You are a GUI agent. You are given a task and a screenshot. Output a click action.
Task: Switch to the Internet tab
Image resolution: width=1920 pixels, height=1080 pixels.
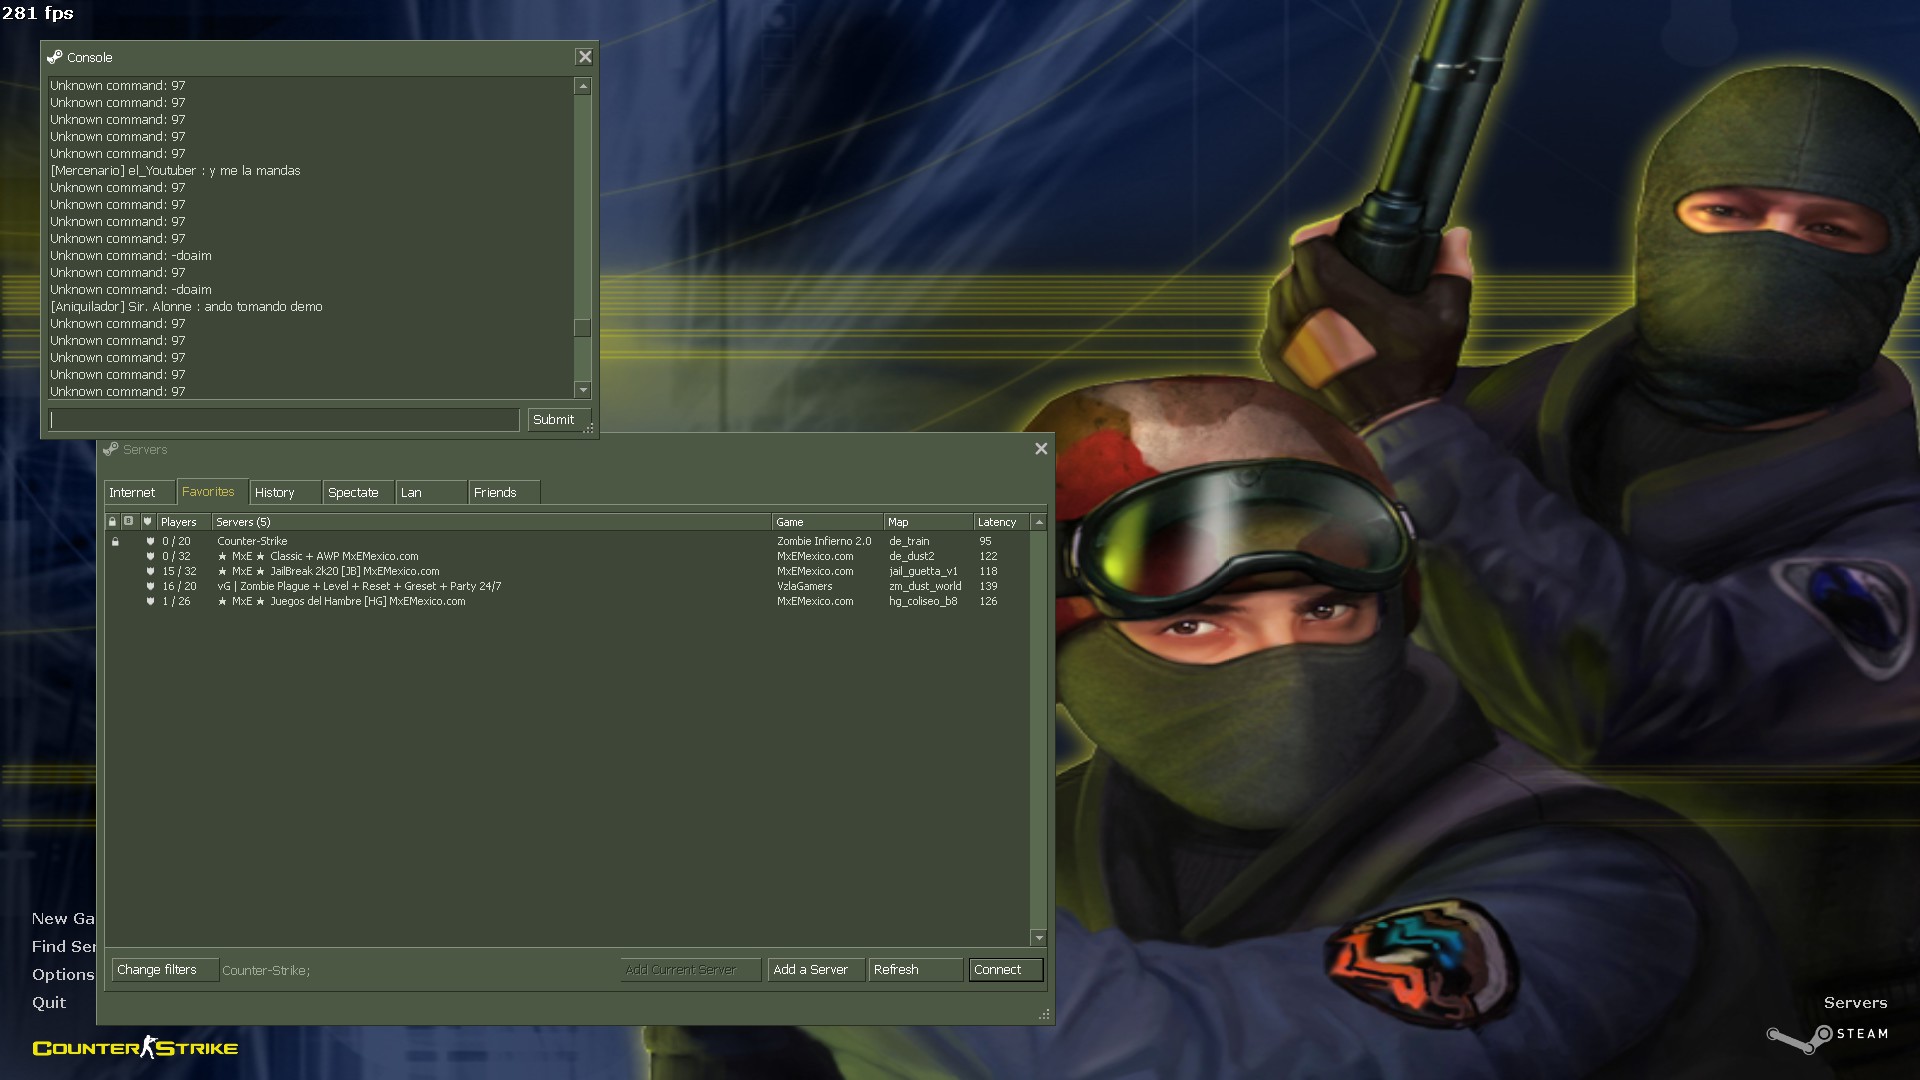(139, 492)
